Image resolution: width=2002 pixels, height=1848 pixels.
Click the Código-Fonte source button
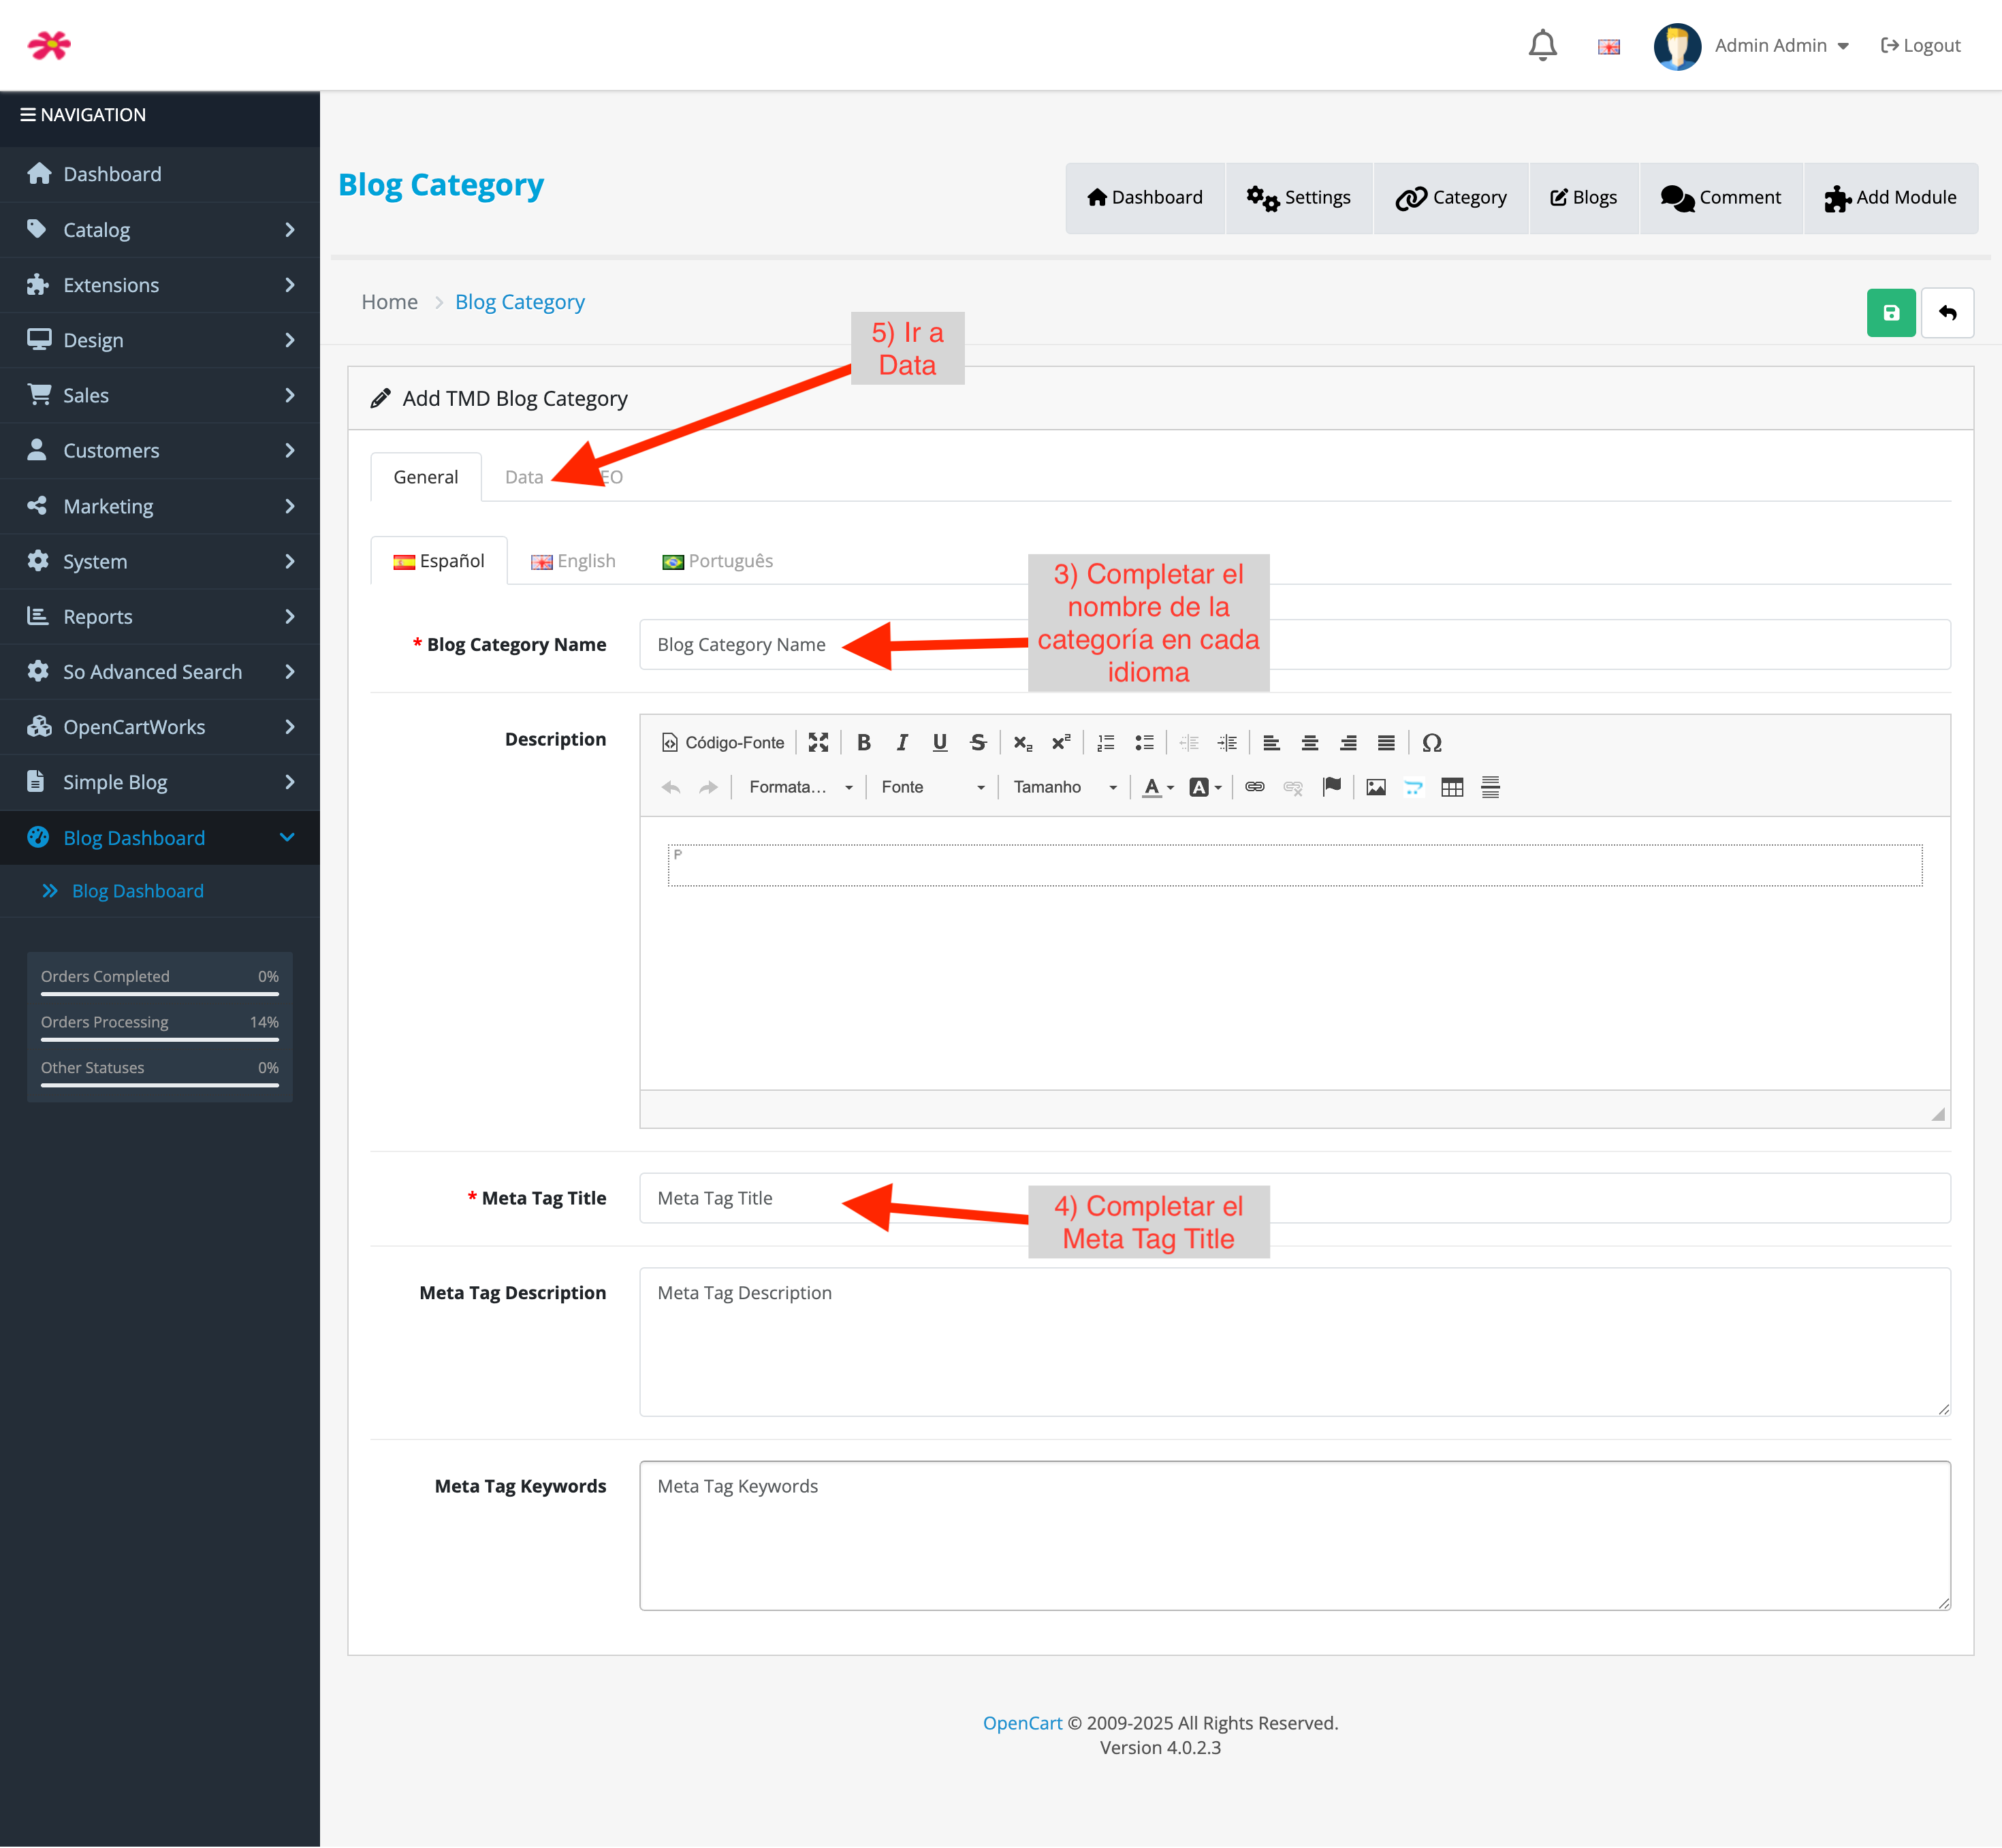(x=723, y=742)
